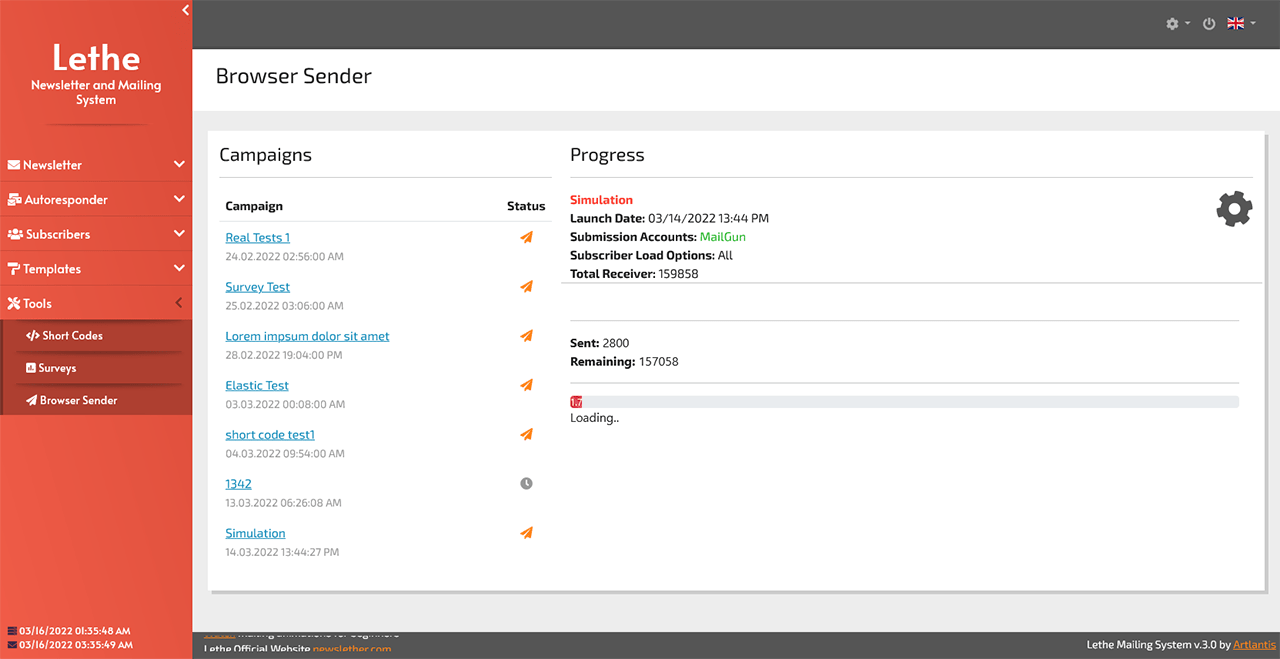Click send status icon for short code test1
The width and height of the screenshot is (1280, 659).
coord(526,434)
